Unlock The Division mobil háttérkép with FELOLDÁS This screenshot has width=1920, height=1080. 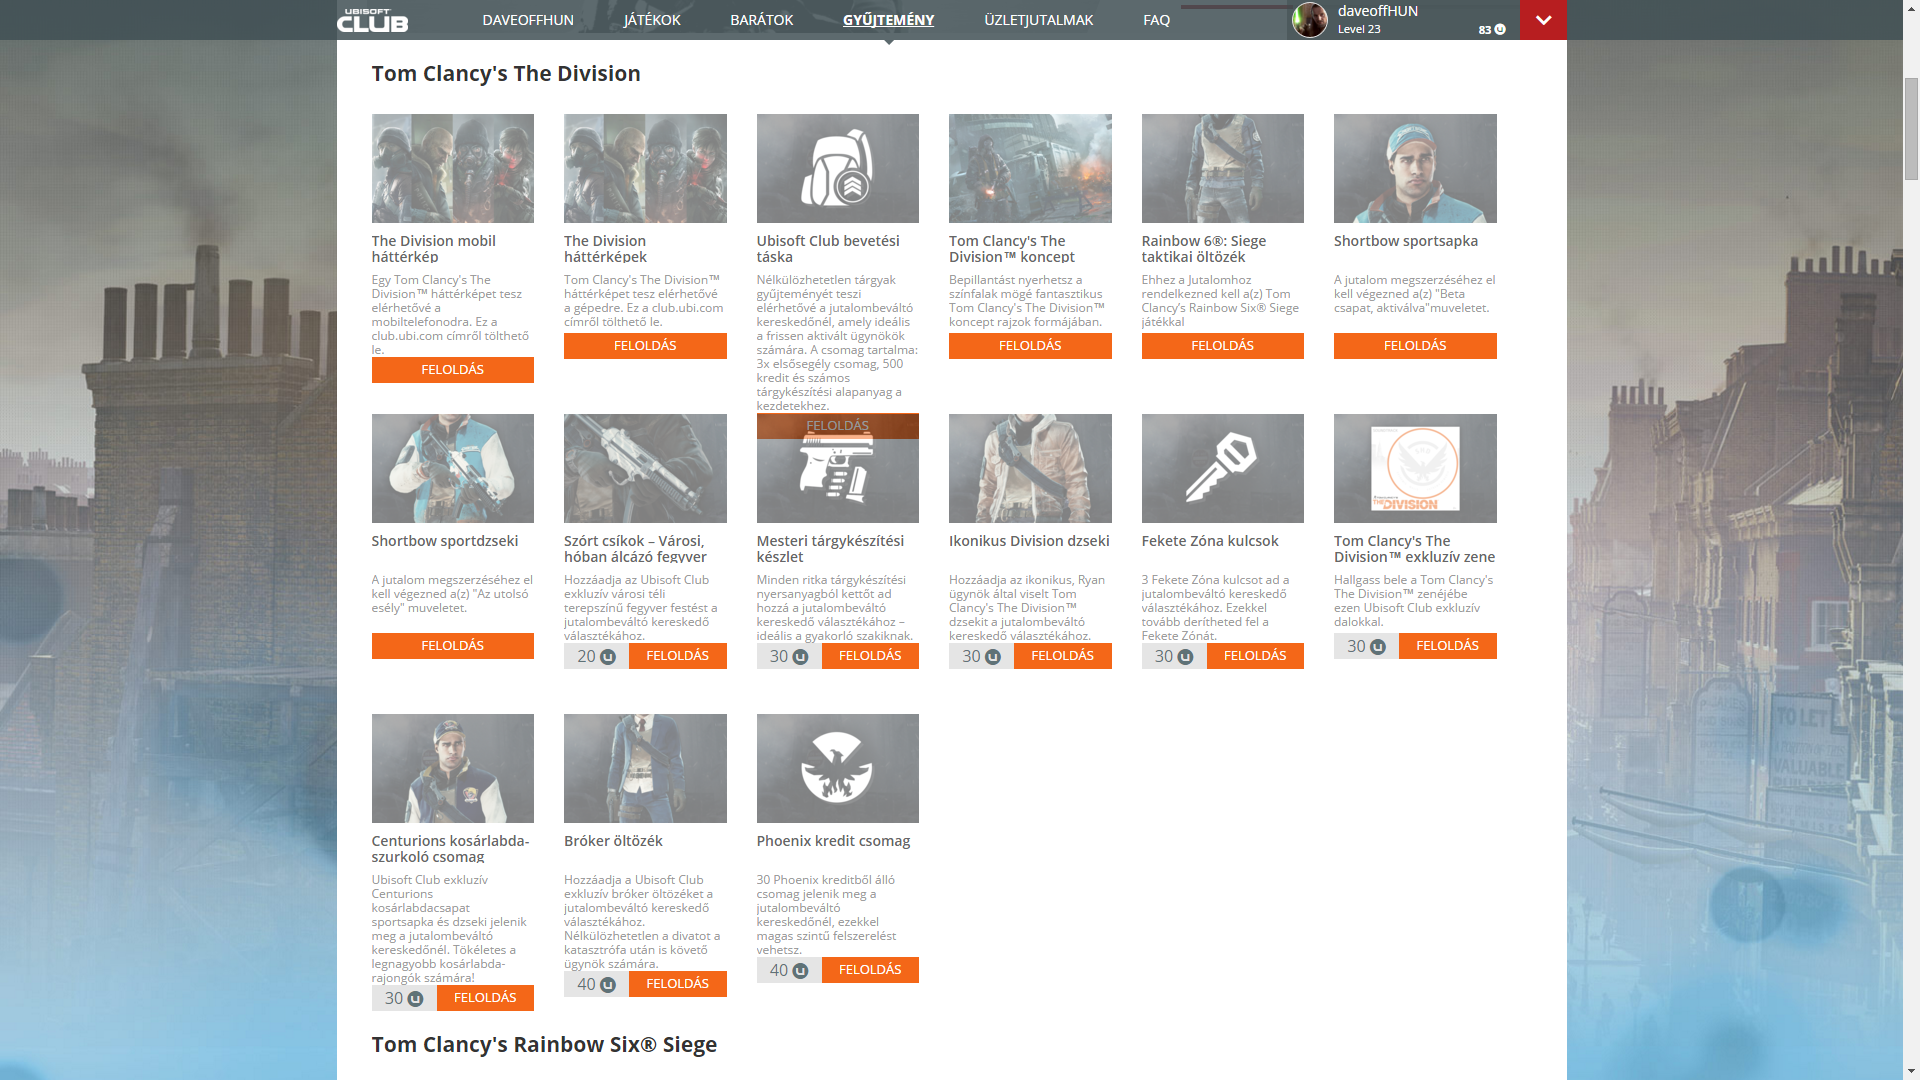453,370
